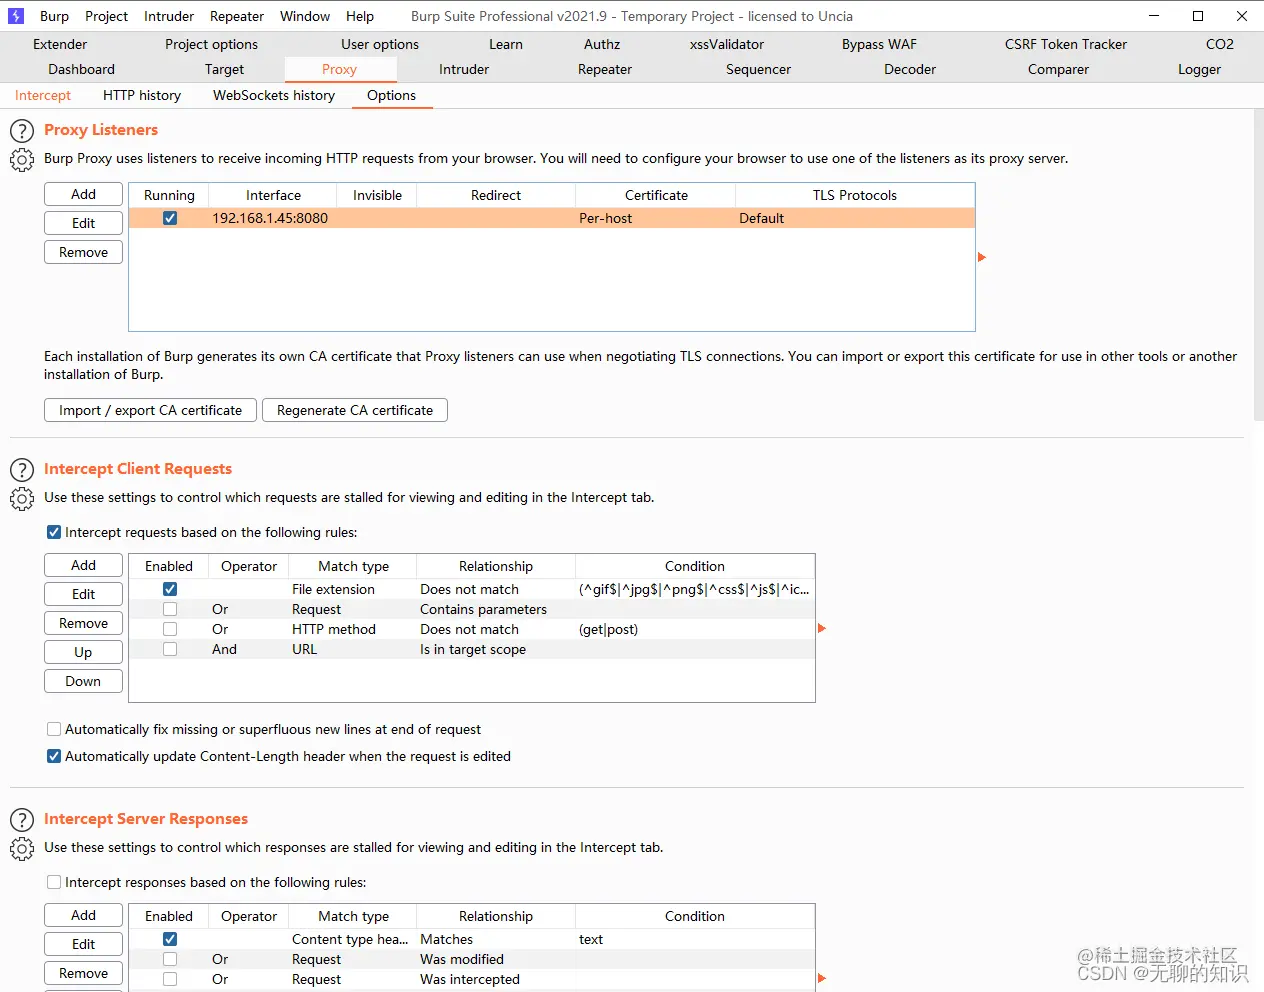Sort listeners by Certificate column header
This screenshot has height=992, width=1264.
click(x=656, y=195)
